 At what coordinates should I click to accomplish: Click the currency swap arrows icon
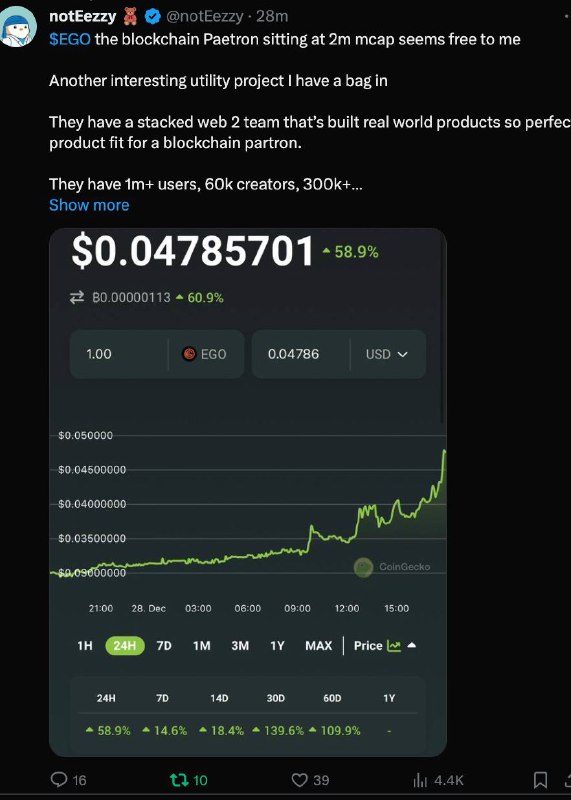tap(77, 297)
